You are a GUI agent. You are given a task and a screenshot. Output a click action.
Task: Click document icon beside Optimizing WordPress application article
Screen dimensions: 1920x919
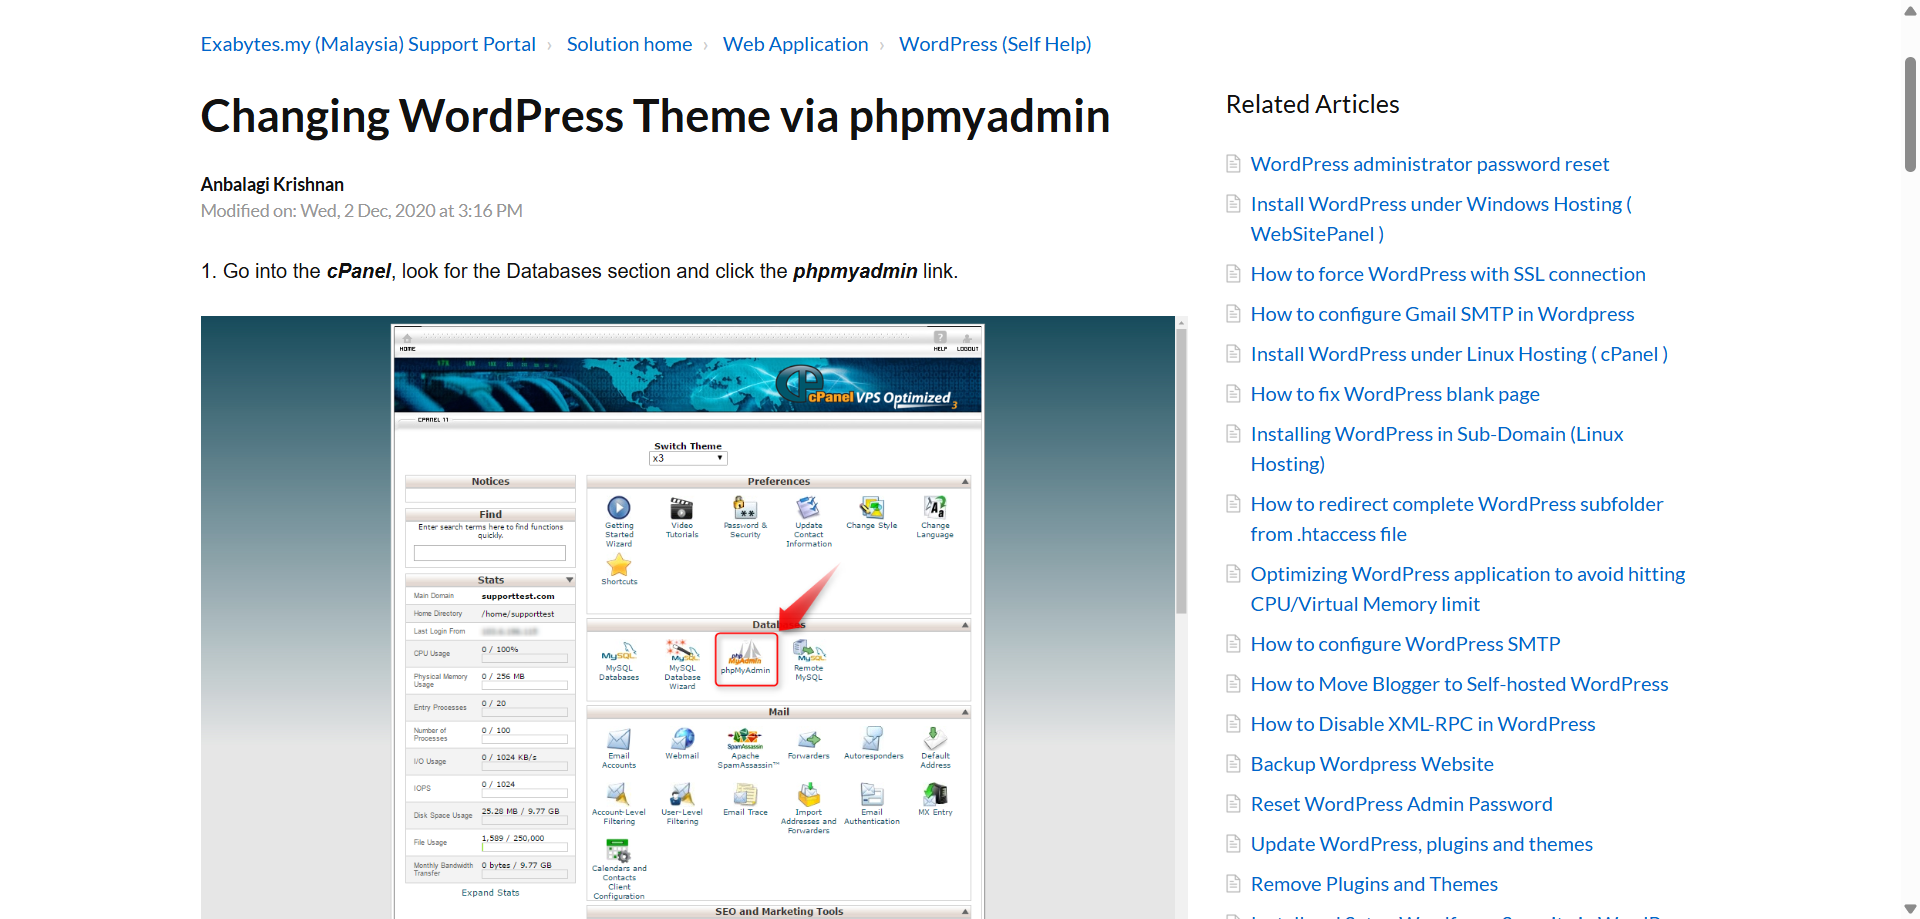[1233, 573]
